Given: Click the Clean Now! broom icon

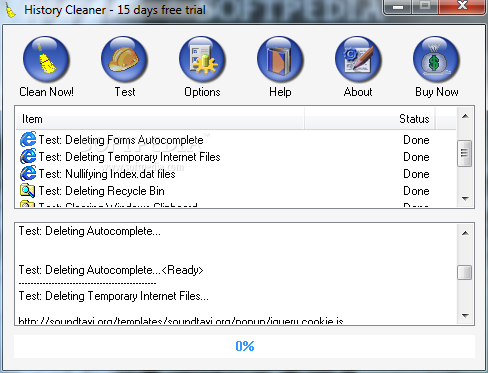Looking at the screenshot, I should [46, 59].
